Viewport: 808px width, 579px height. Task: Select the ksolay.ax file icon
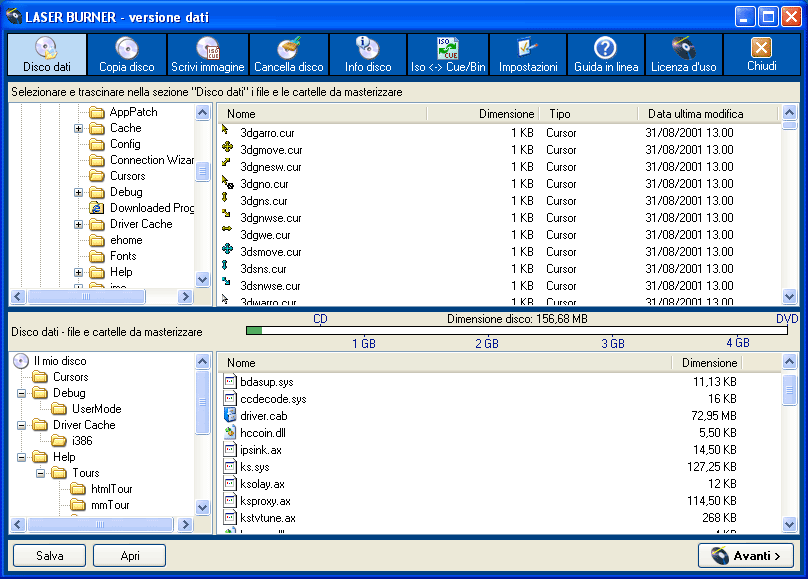click(x=230, y=483)
